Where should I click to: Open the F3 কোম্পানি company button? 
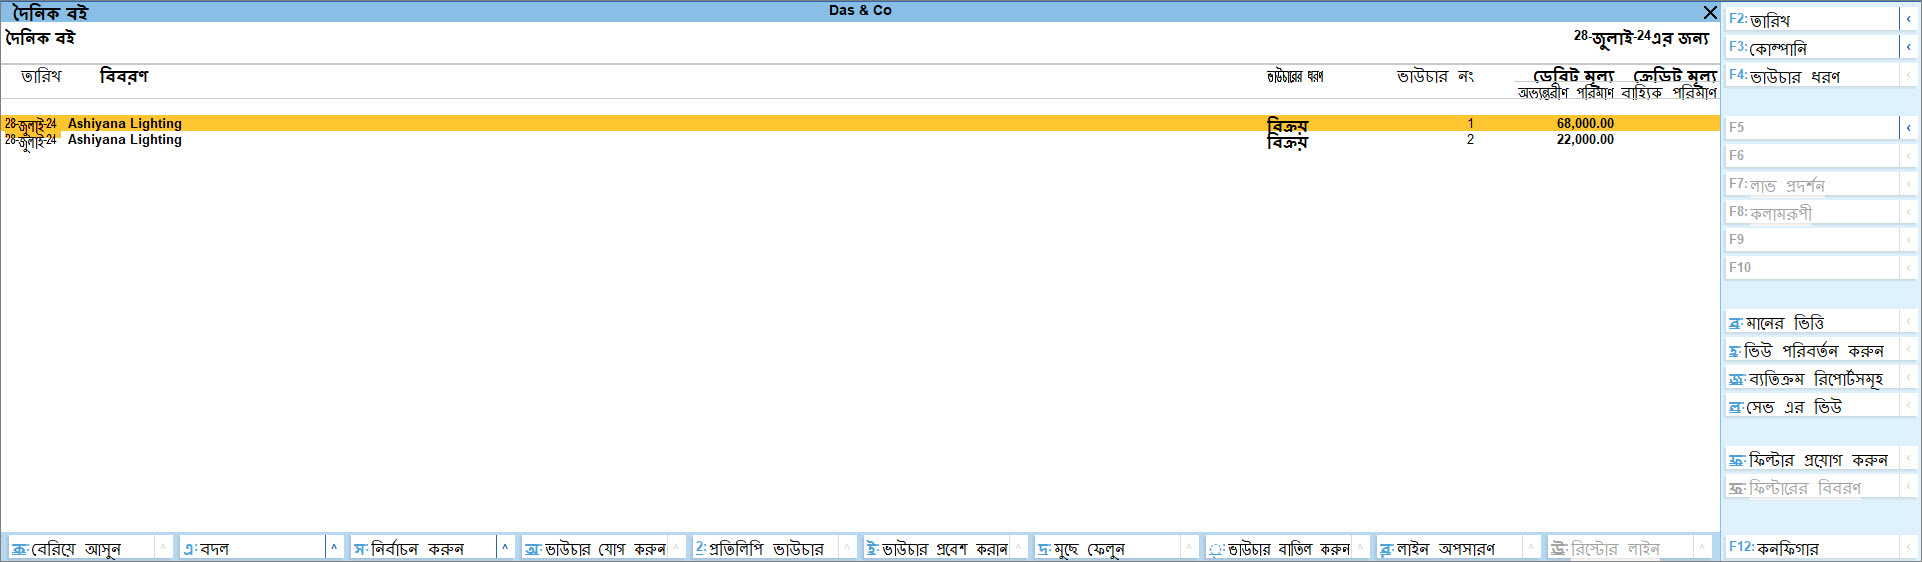[x=1811, y=47]
